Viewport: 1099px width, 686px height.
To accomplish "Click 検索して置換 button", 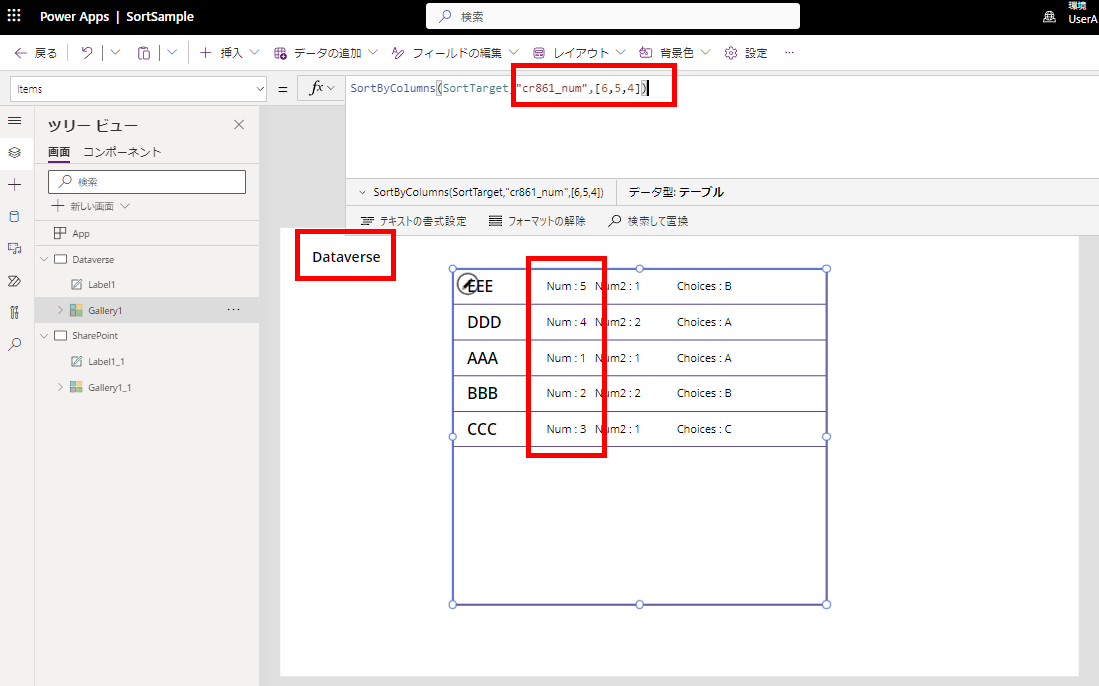I will point(648,221).
